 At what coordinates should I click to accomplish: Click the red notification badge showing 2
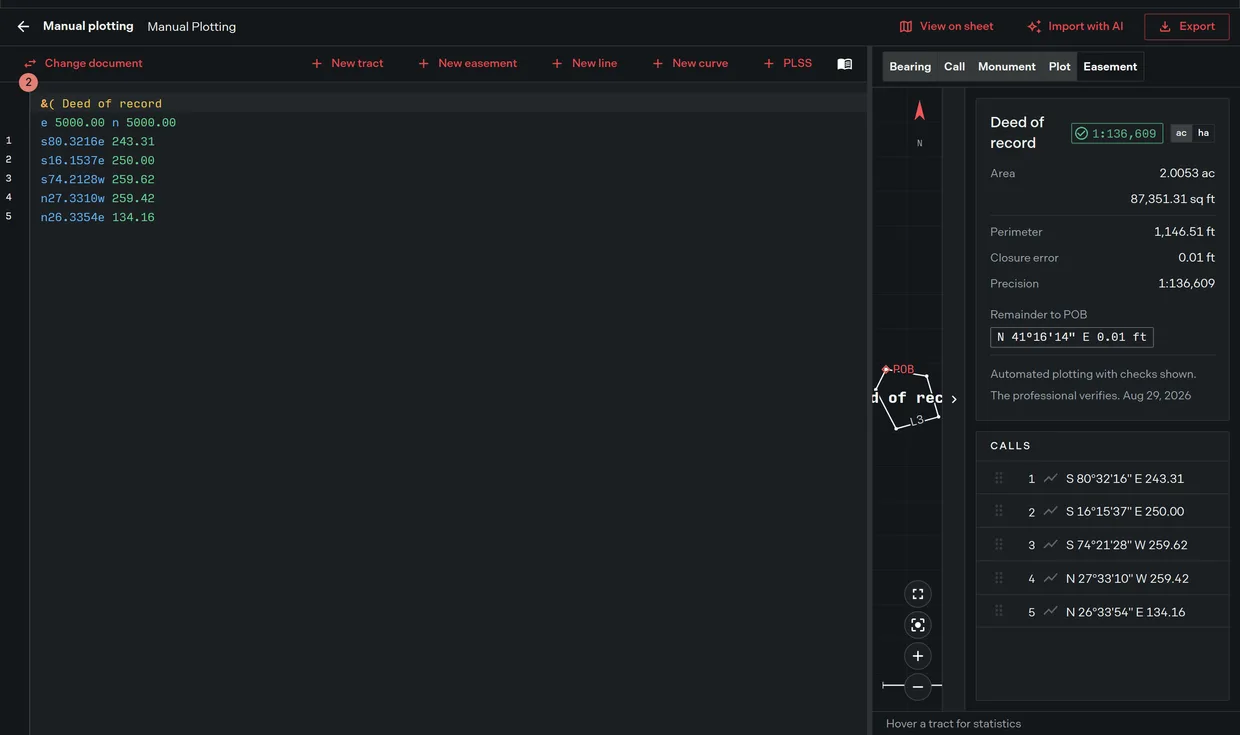coord(29,82)
